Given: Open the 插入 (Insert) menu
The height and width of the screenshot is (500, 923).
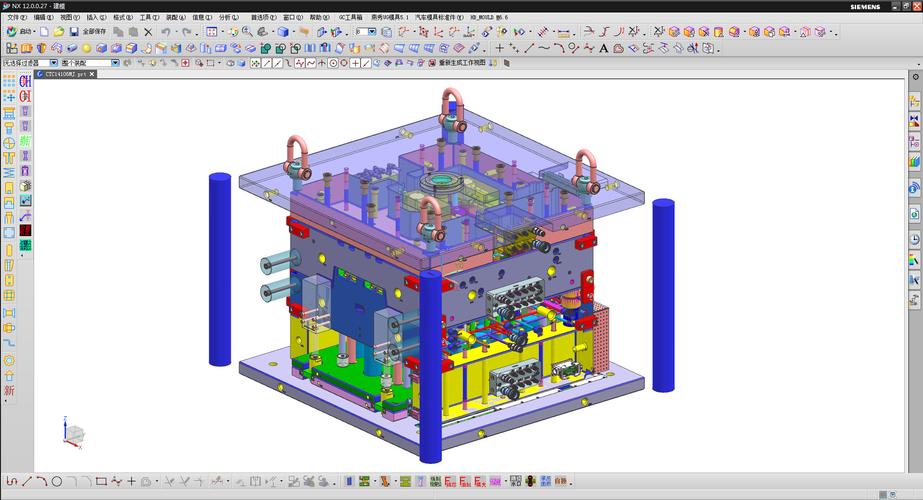Looking at the screenshot, I should (x=97, y=18).
